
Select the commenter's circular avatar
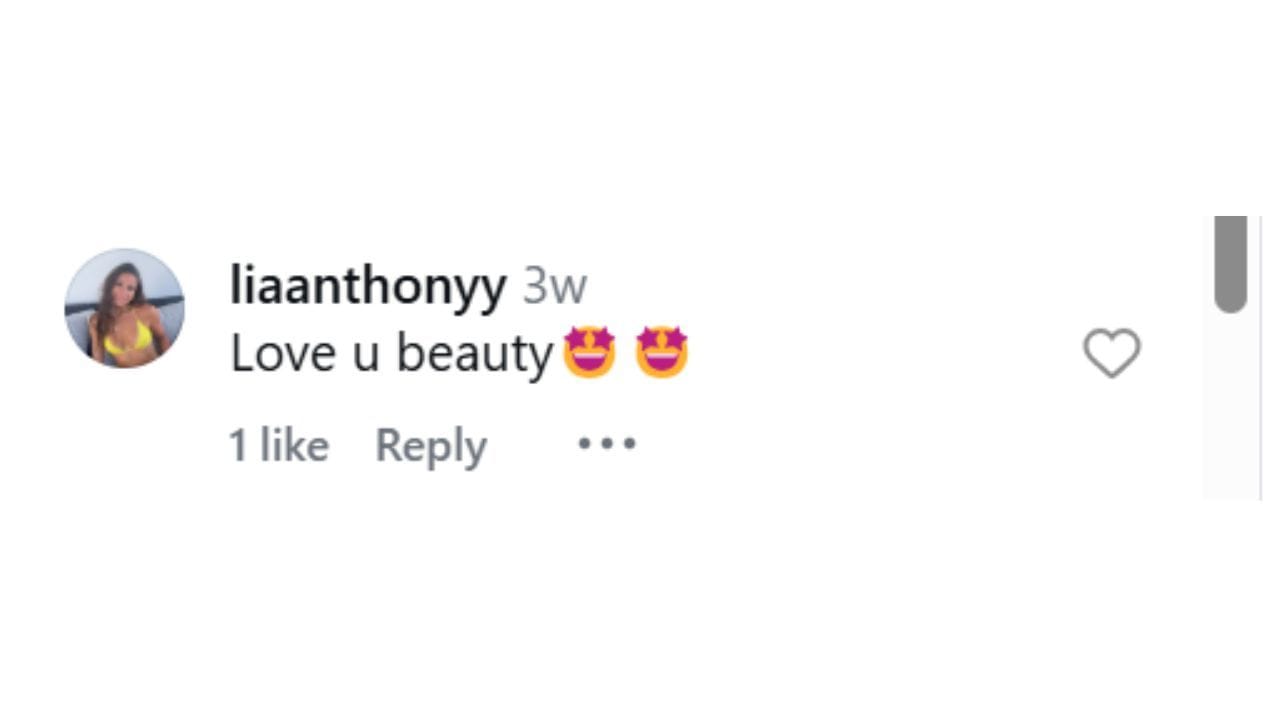tap(125, 308)
